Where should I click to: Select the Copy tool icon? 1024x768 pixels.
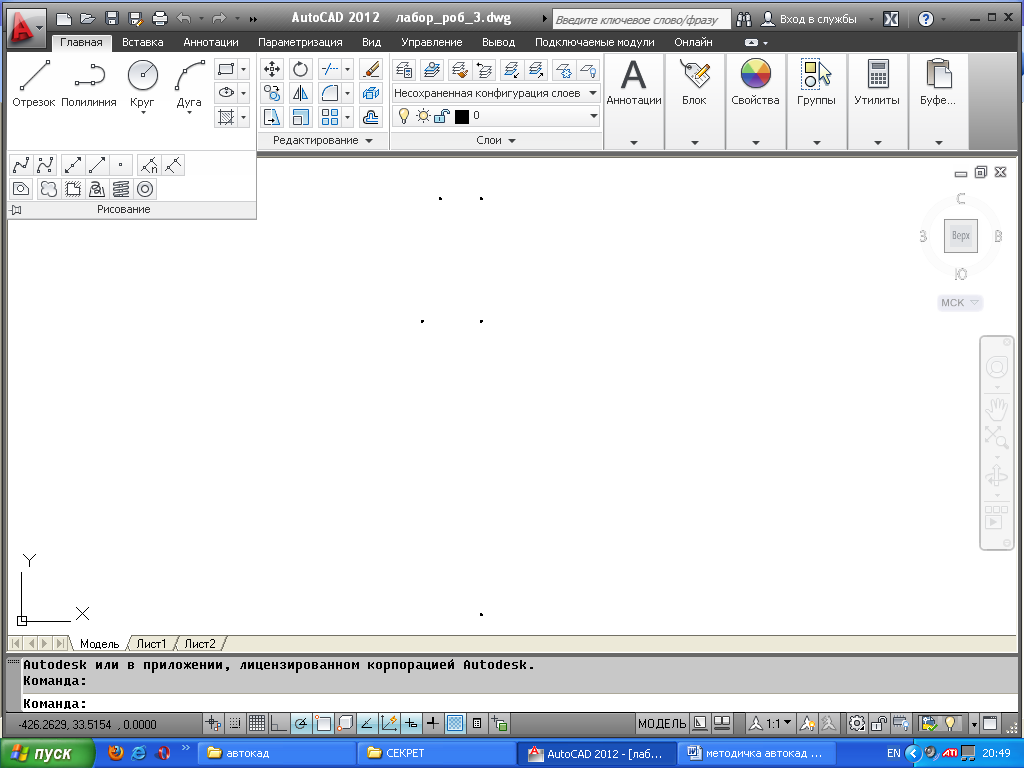(272, 93)
